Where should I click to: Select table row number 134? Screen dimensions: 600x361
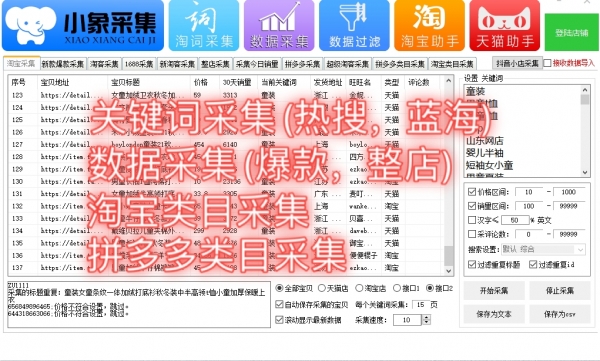point(226,231)
